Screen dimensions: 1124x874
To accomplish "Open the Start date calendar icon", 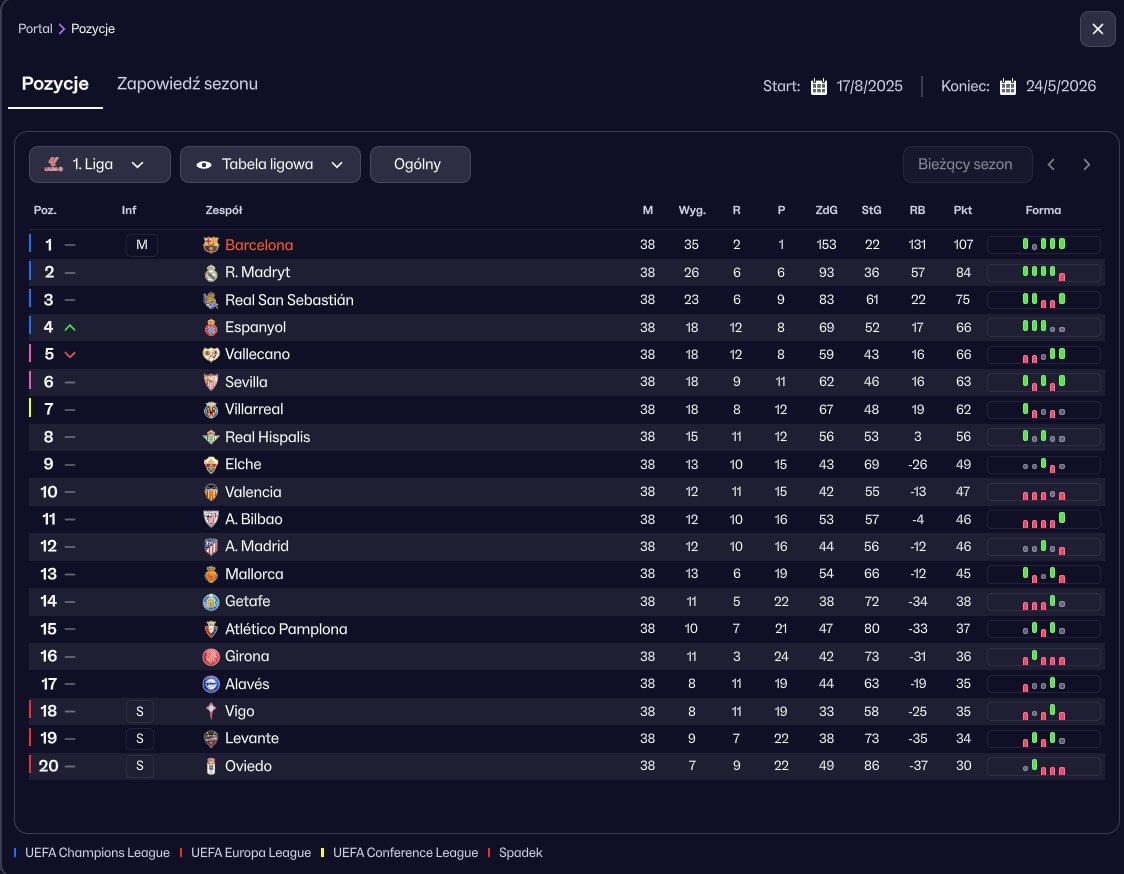I will 819,86.
